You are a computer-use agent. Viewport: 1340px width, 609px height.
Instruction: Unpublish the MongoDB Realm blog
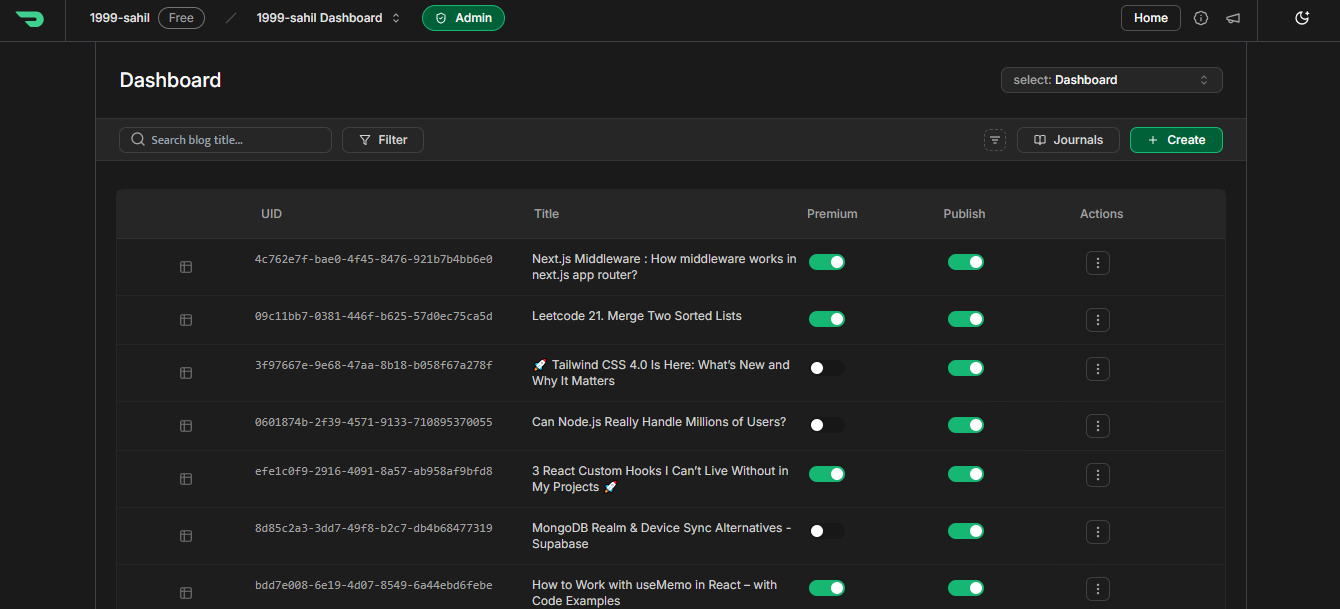[x=966, y=531]
